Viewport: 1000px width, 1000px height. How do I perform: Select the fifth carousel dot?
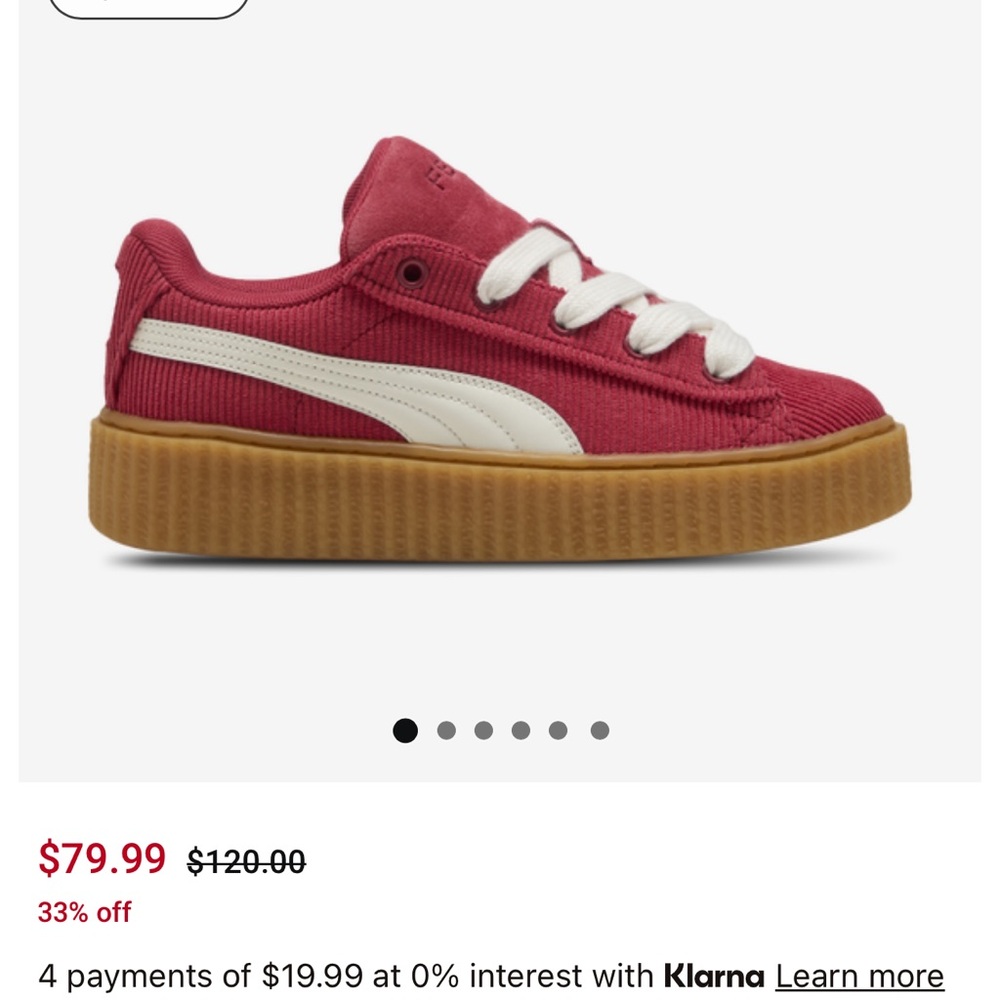556,731
